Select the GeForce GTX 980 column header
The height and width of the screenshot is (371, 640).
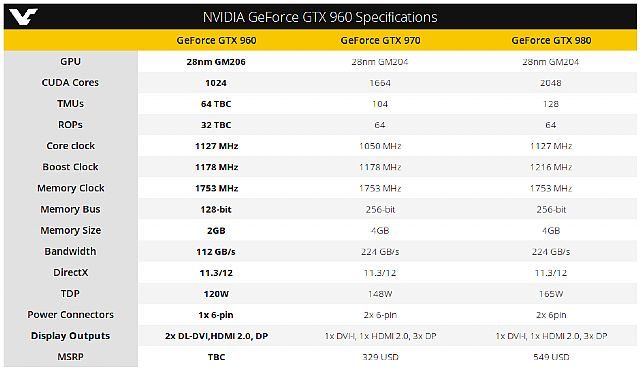tap(551, 40)
